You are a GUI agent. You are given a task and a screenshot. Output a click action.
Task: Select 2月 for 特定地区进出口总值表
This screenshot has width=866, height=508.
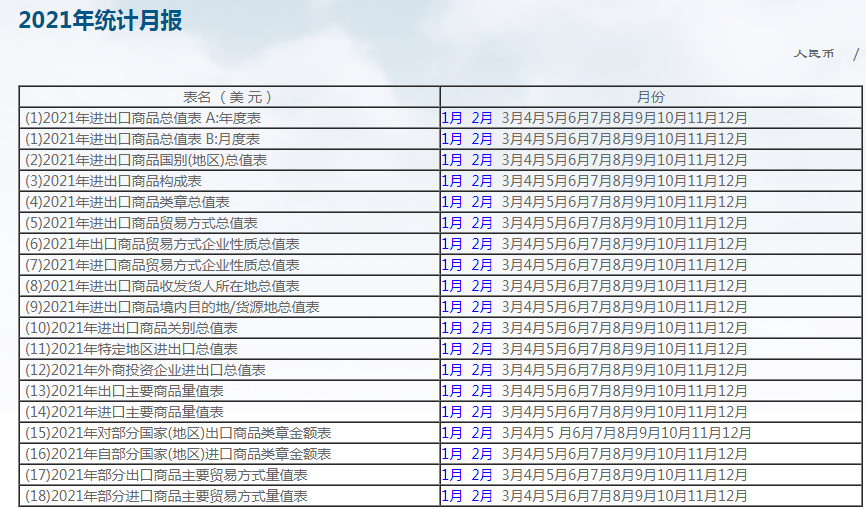click(x=482, y=349)
